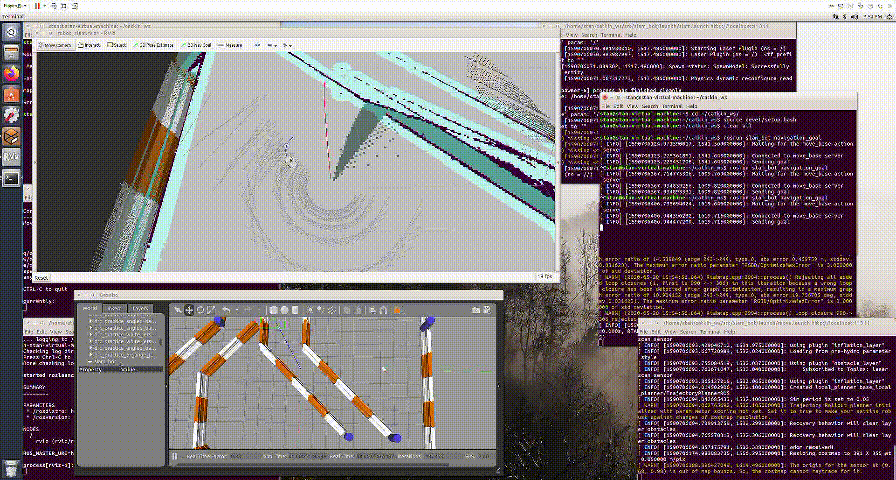
Task: Click Reset button in RViz bottom-left
Action: point(42,278)
